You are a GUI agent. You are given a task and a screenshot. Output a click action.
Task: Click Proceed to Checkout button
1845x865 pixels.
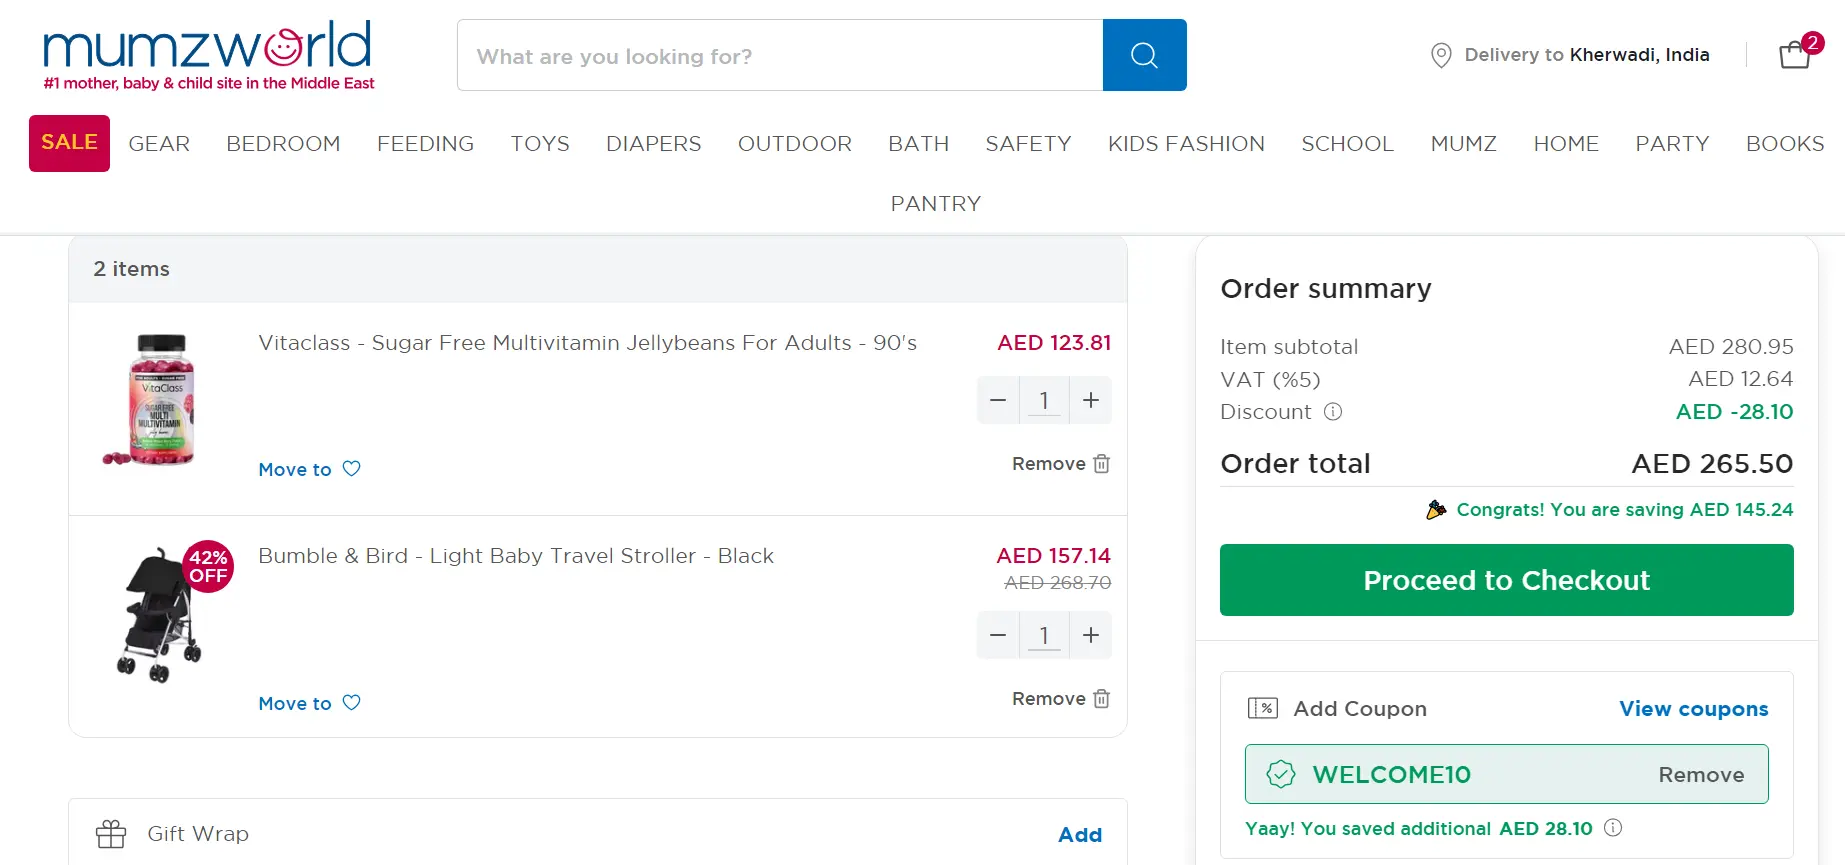point(1506,580)
